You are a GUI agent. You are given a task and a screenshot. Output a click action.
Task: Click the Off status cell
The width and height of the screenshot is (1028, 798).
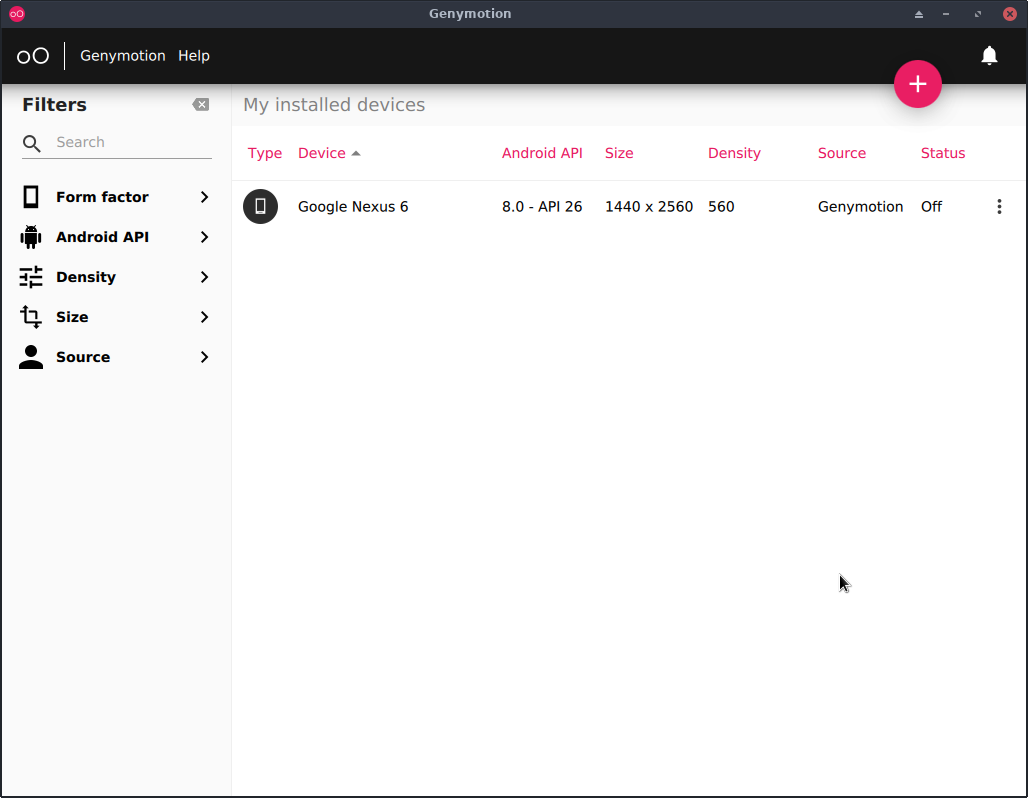pyautogui.click(x=931, y=207)
